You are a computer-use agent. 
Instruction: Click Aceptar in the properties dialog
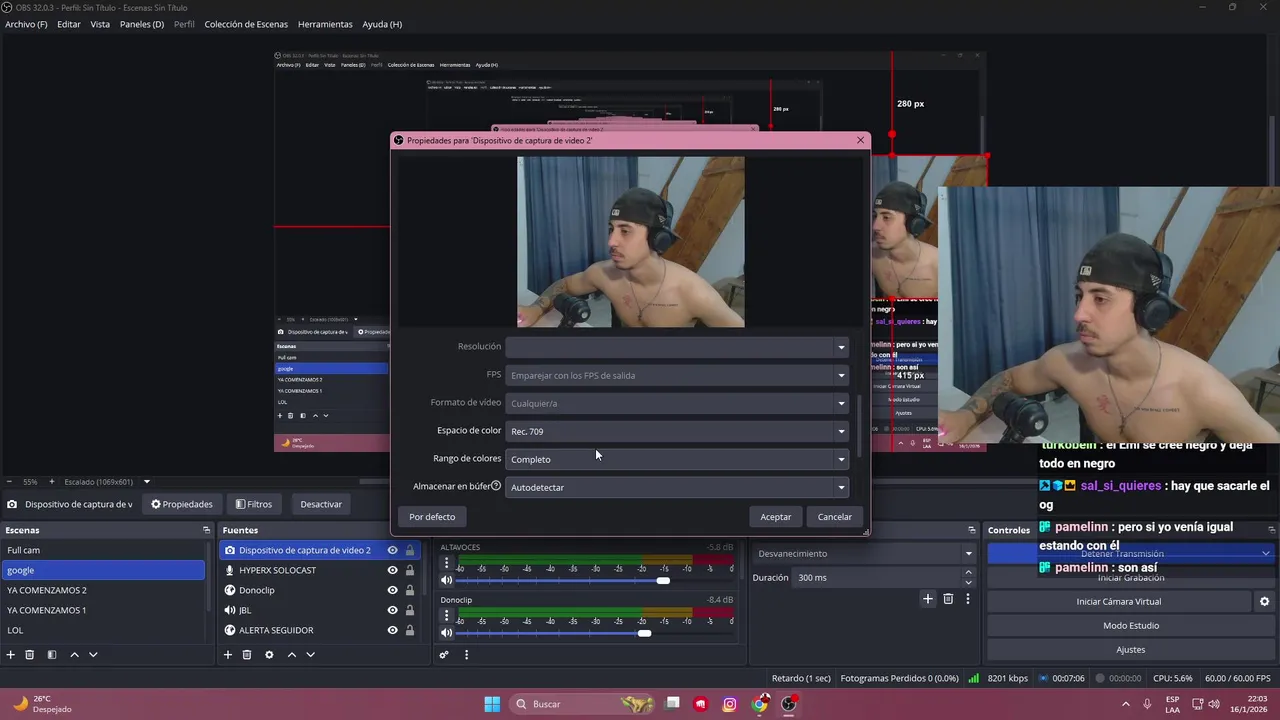tap(775, 517)
